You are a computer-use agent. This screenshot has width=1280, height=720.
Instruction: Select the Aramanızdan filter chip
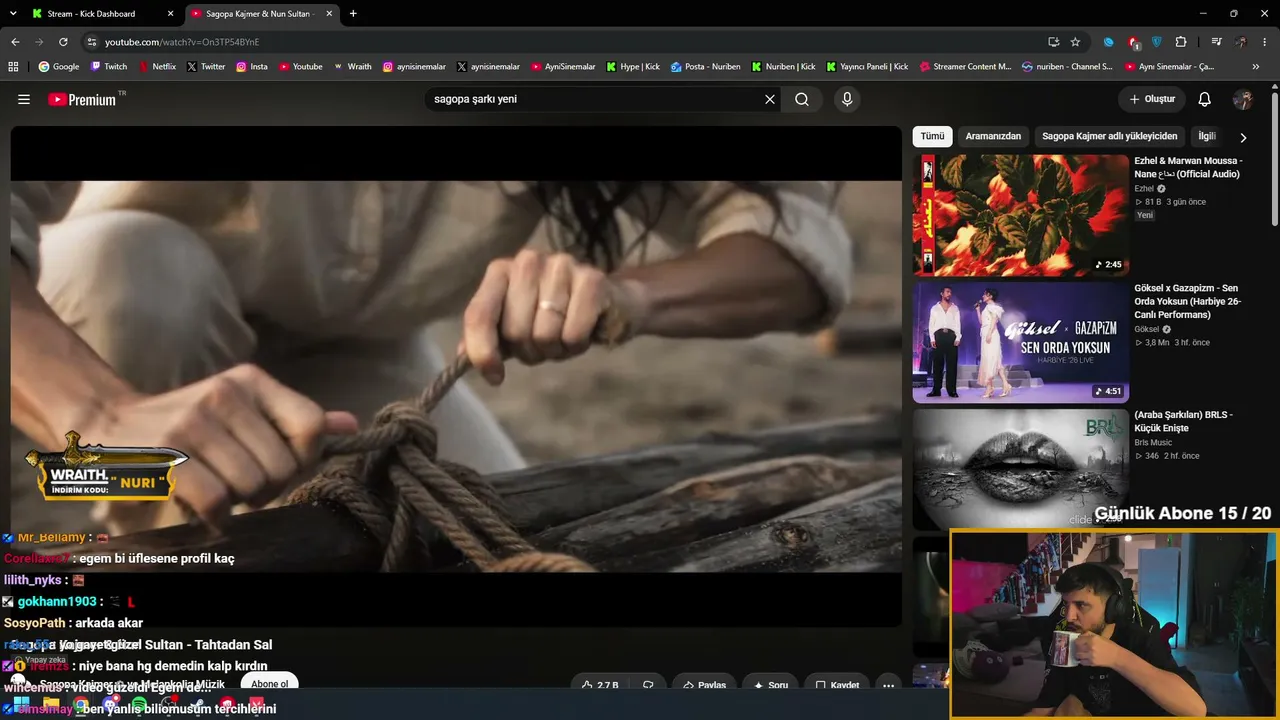tap(993, 136)
